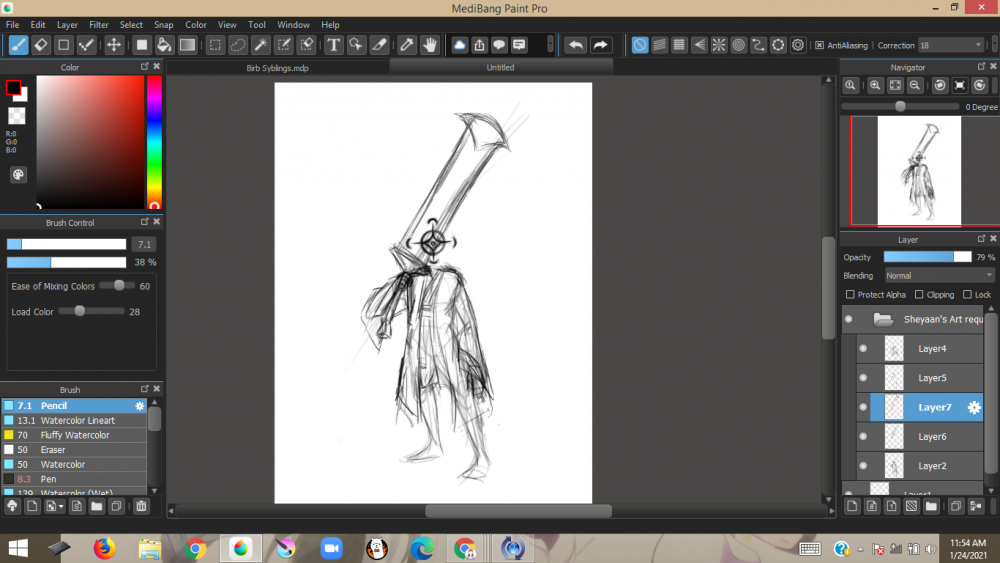This screenshot has height=563, width=1000.
Task: Open the Snap menu
Action: (x=163, y=25)
